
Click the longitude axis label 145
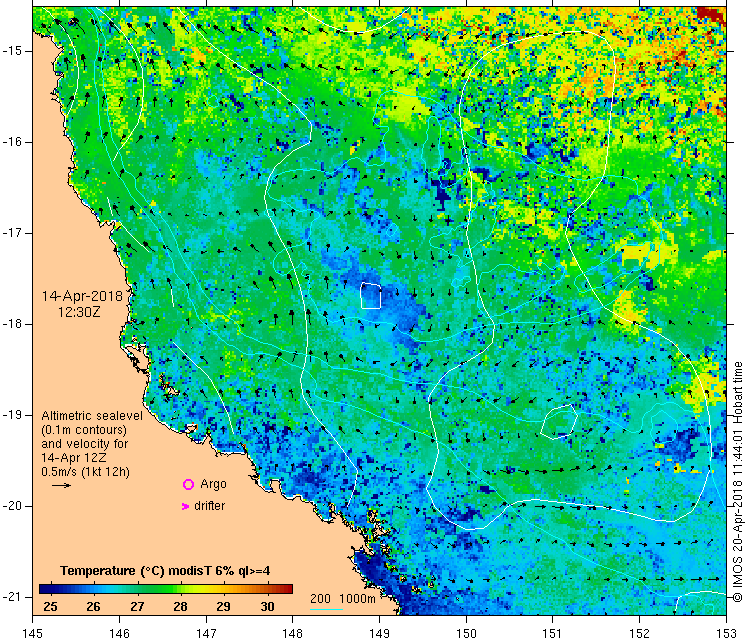[33, 633]
